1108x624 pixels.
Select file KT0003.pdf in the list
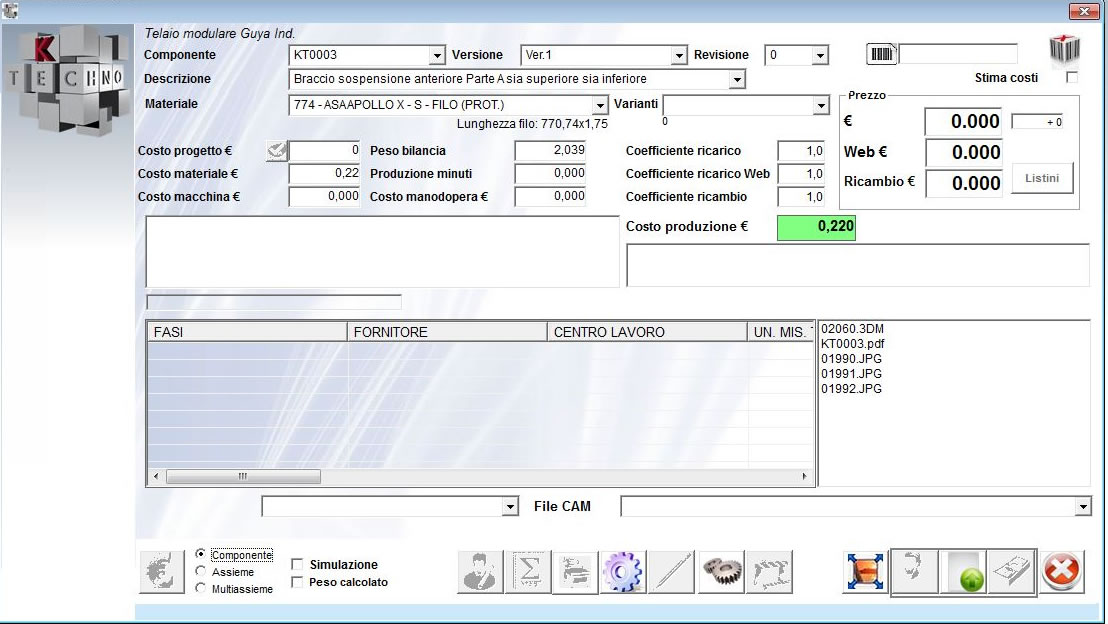click(x=852, y=343)
